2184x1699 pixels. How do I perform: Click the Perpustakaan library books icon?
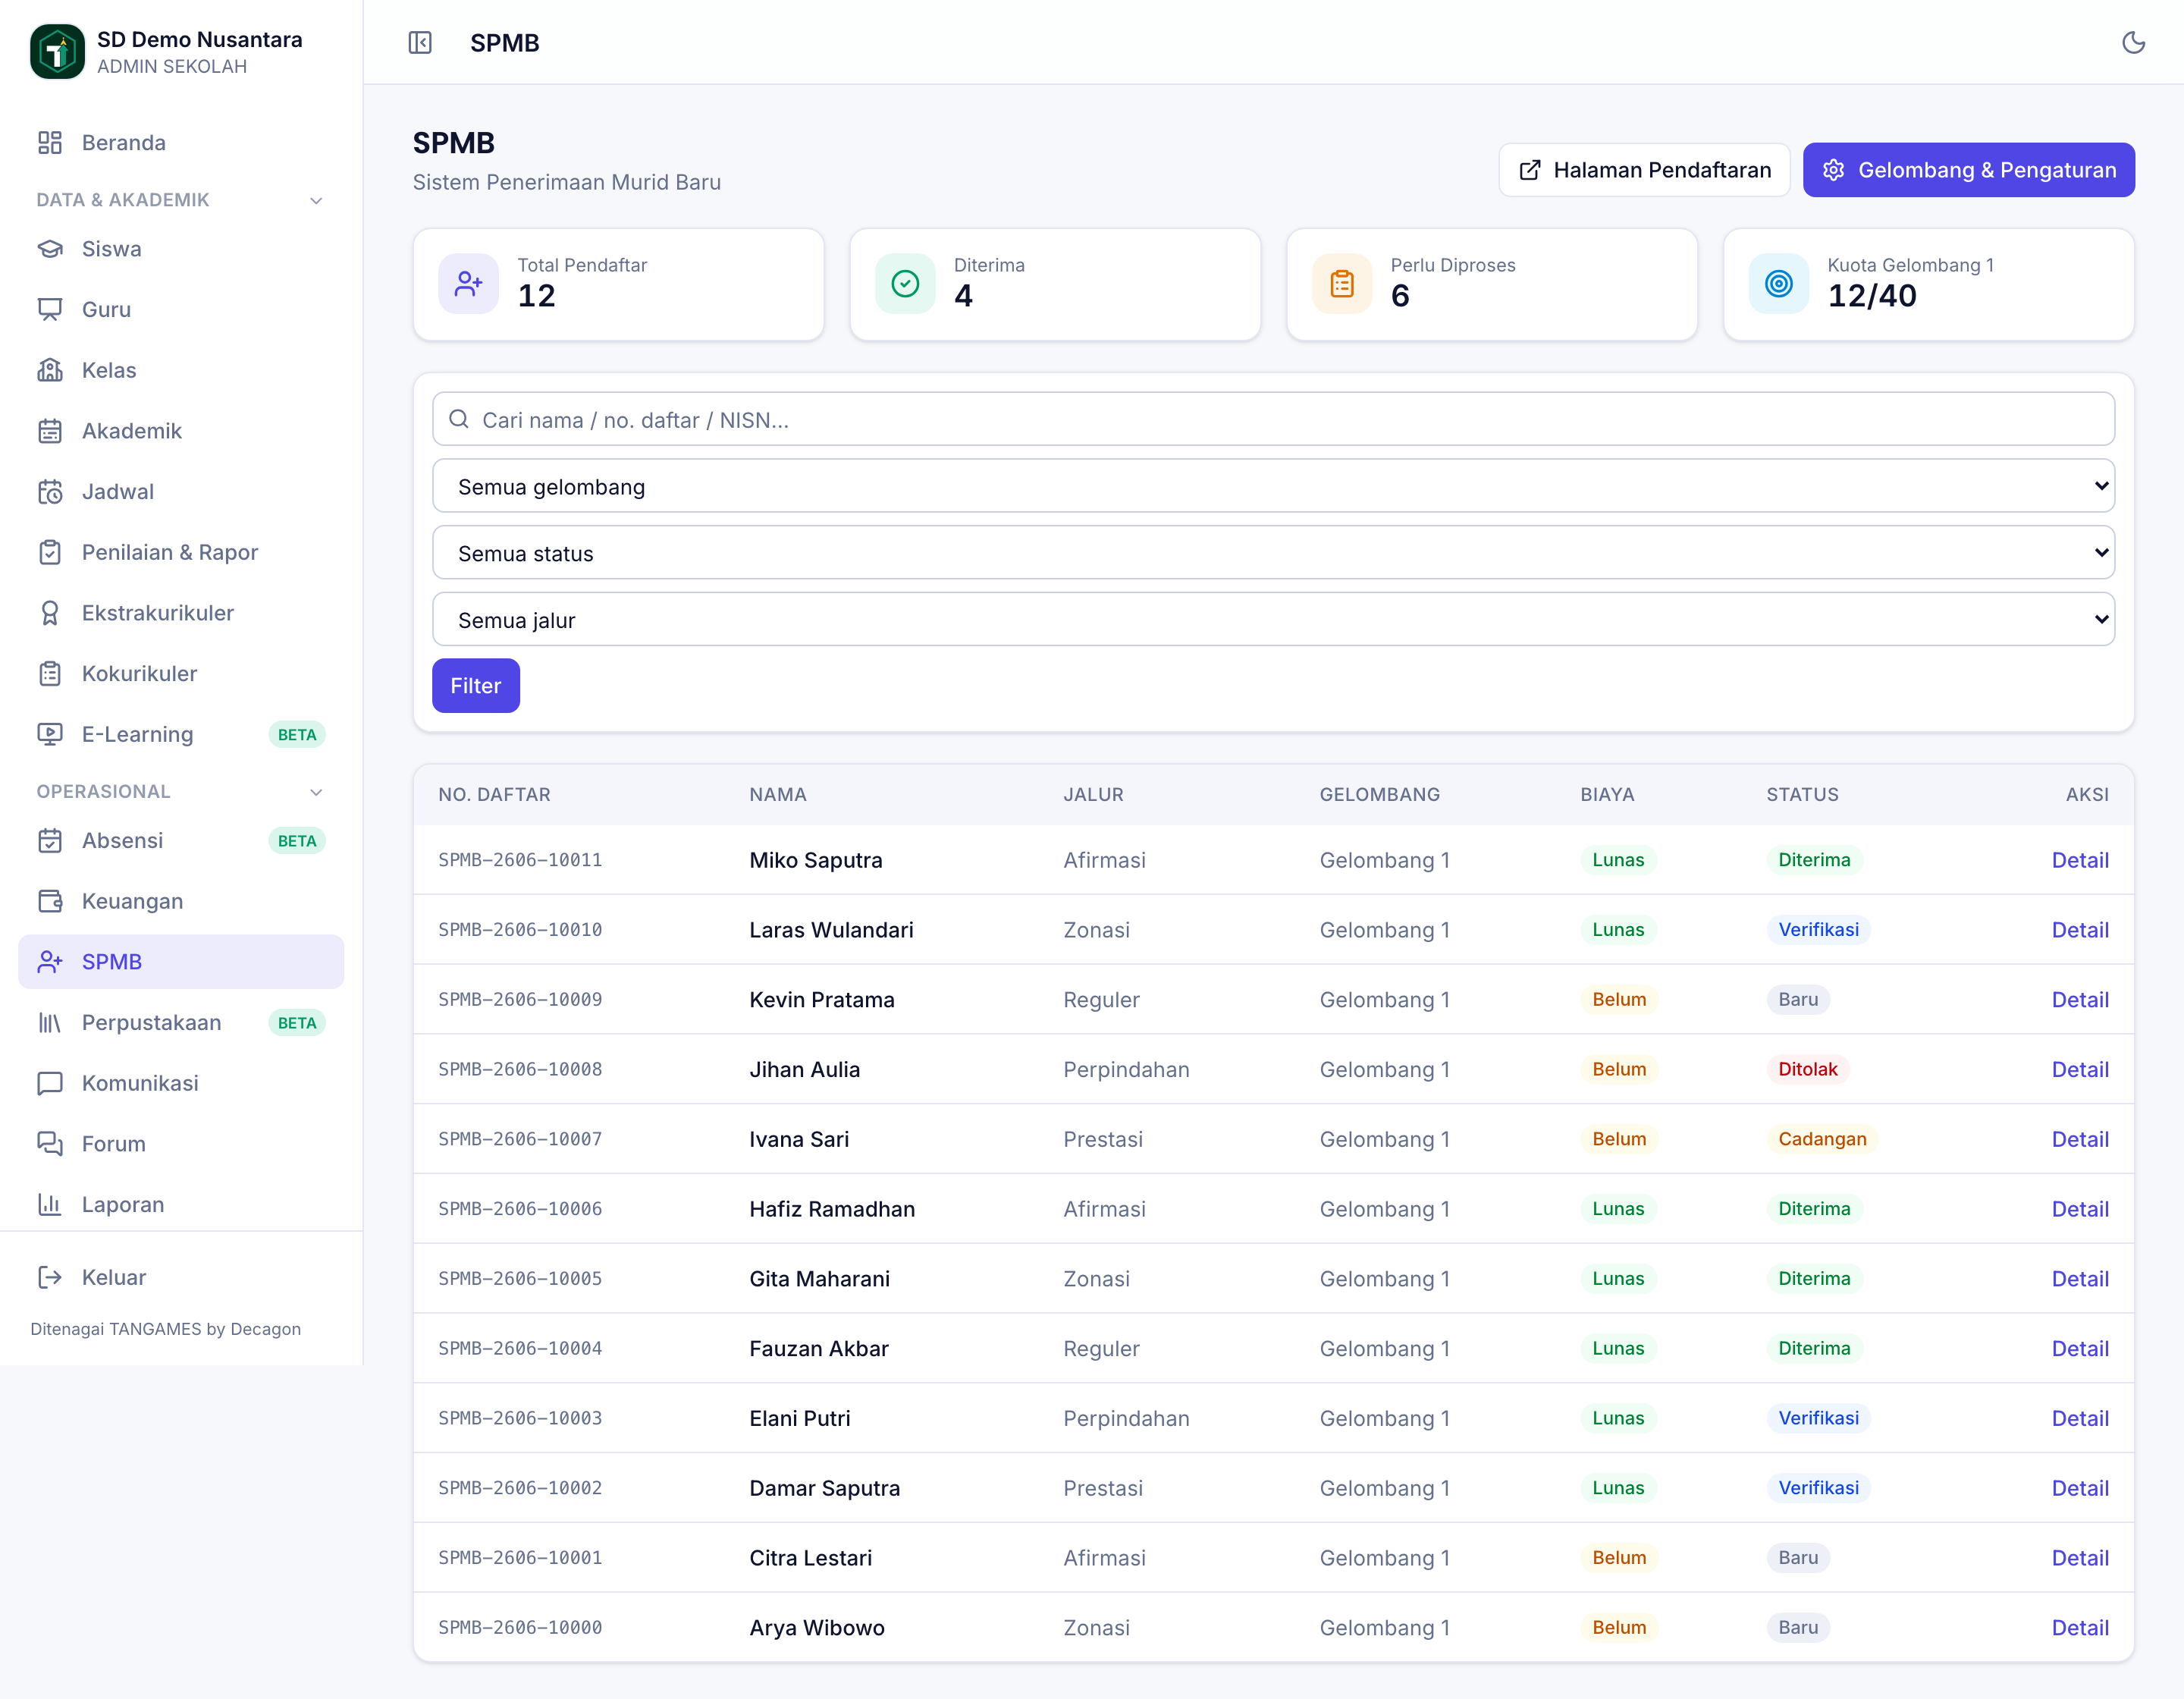coord(50,1022)
